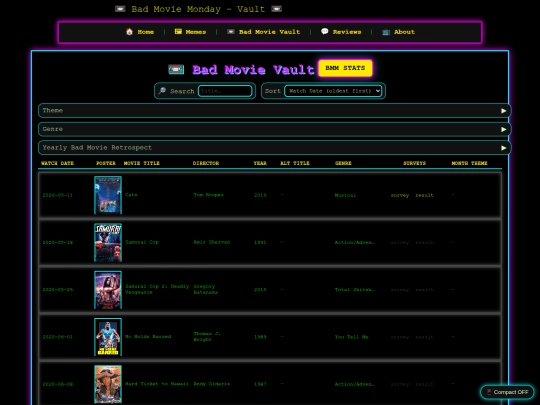Image resolution: width=540 pixels, height=405 pixels.
Task: Click the DIRECTOR column header
Action: [206, 163]
